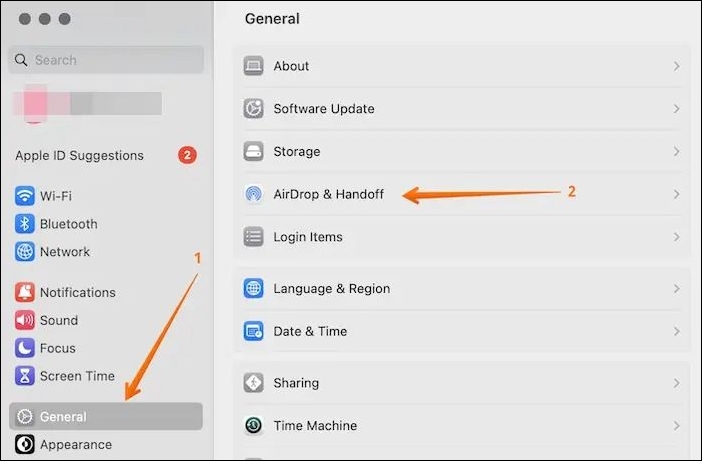Select General in the sidebar
The height and width of the screenshot is (461, 702).
point(106,416)
